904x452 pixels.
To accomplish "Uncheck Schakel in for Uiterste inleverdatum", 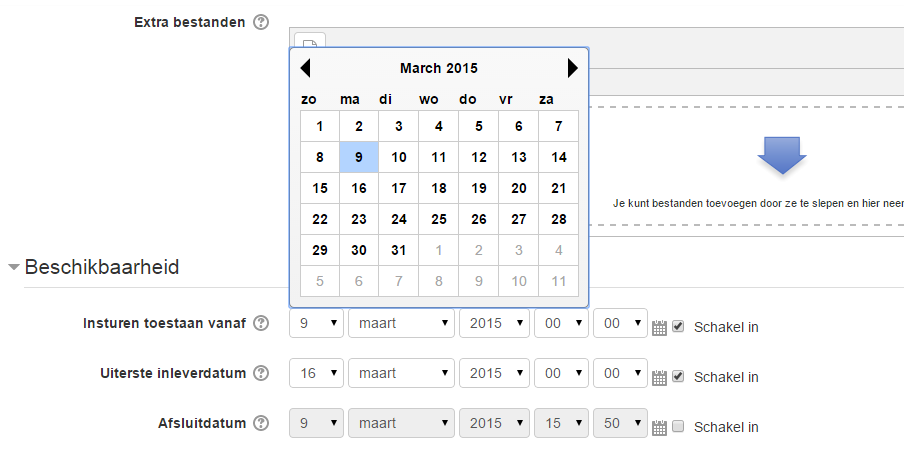I will (x=679, y=376).
